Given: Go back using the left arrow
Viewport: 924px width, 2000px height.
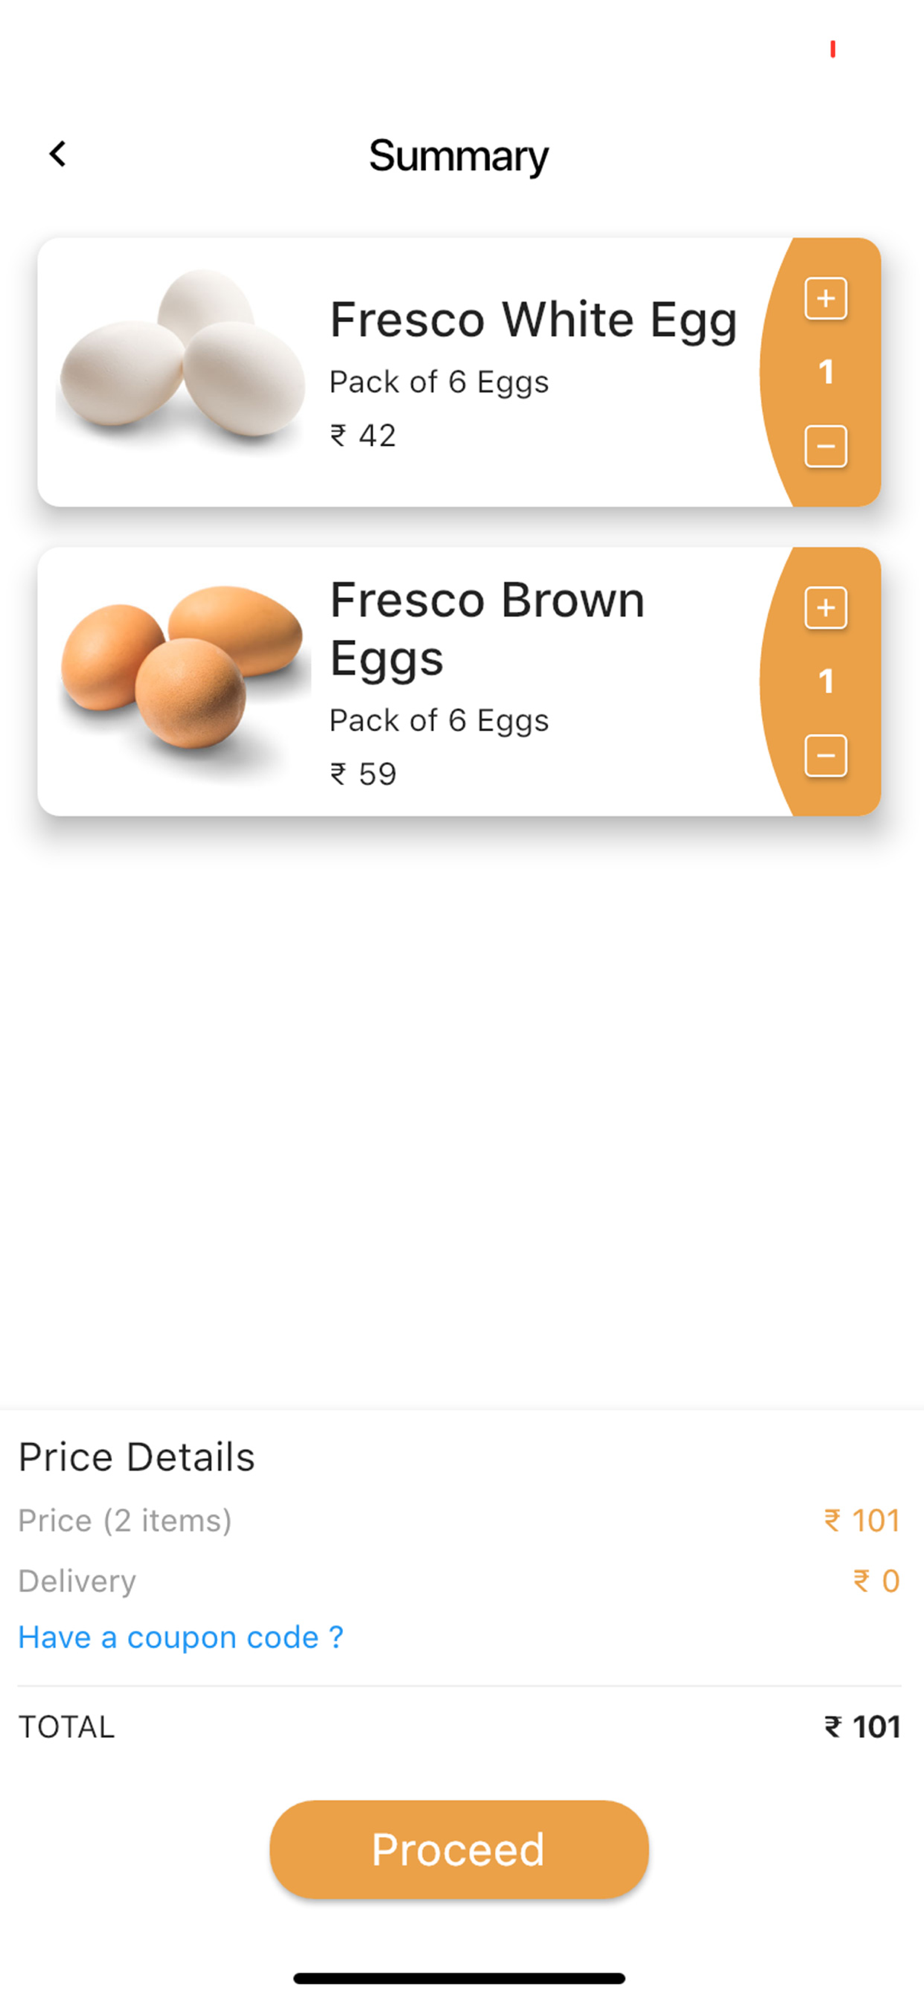Looking at the screenshot, I should [58, 154].
